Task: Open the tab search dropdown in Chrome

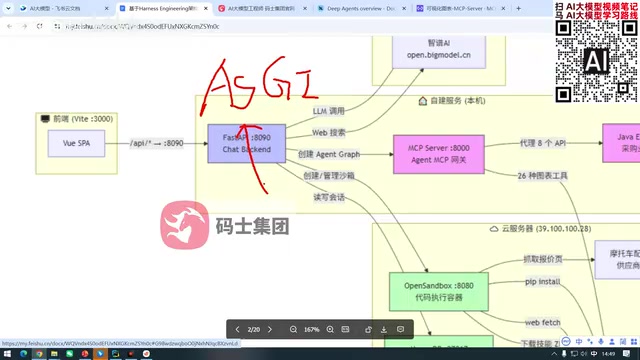Action: point(8,8)
